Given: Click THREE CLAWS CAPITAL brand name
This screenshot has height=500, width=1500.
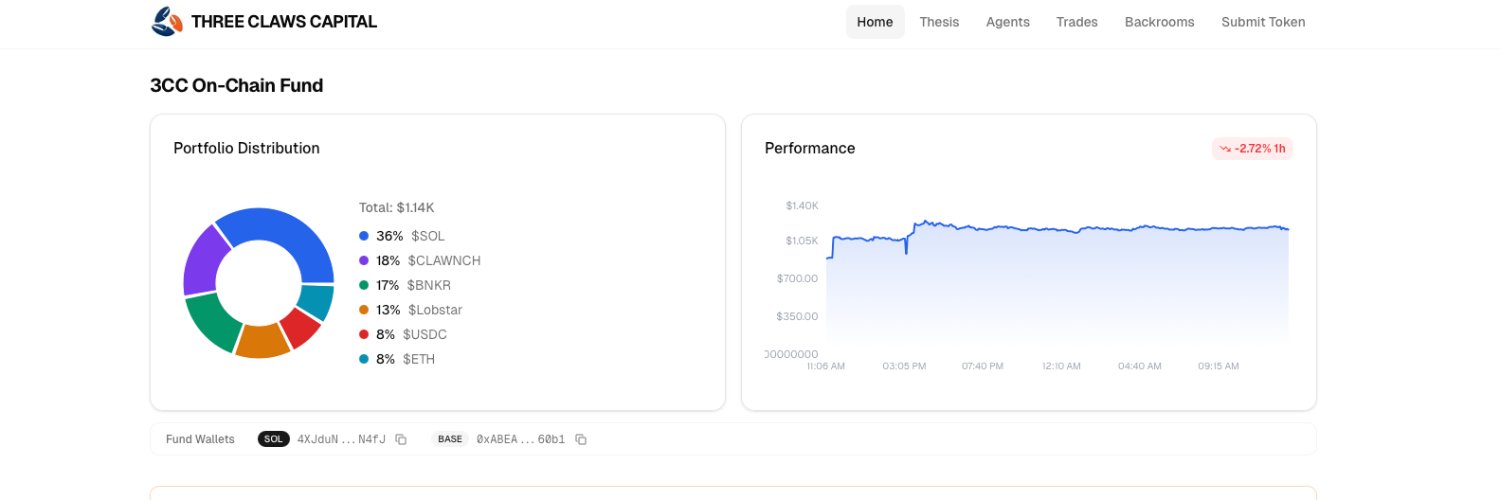Looking at the screenshot, I should point(284,21).
